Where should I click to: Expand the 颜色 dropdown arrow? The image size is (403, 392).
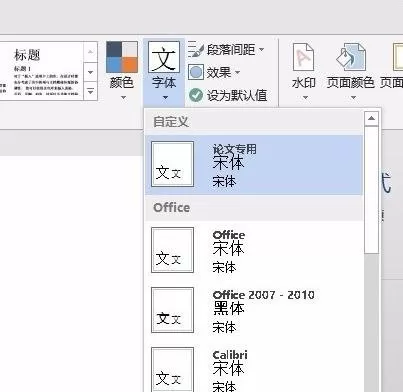(123, 98)
